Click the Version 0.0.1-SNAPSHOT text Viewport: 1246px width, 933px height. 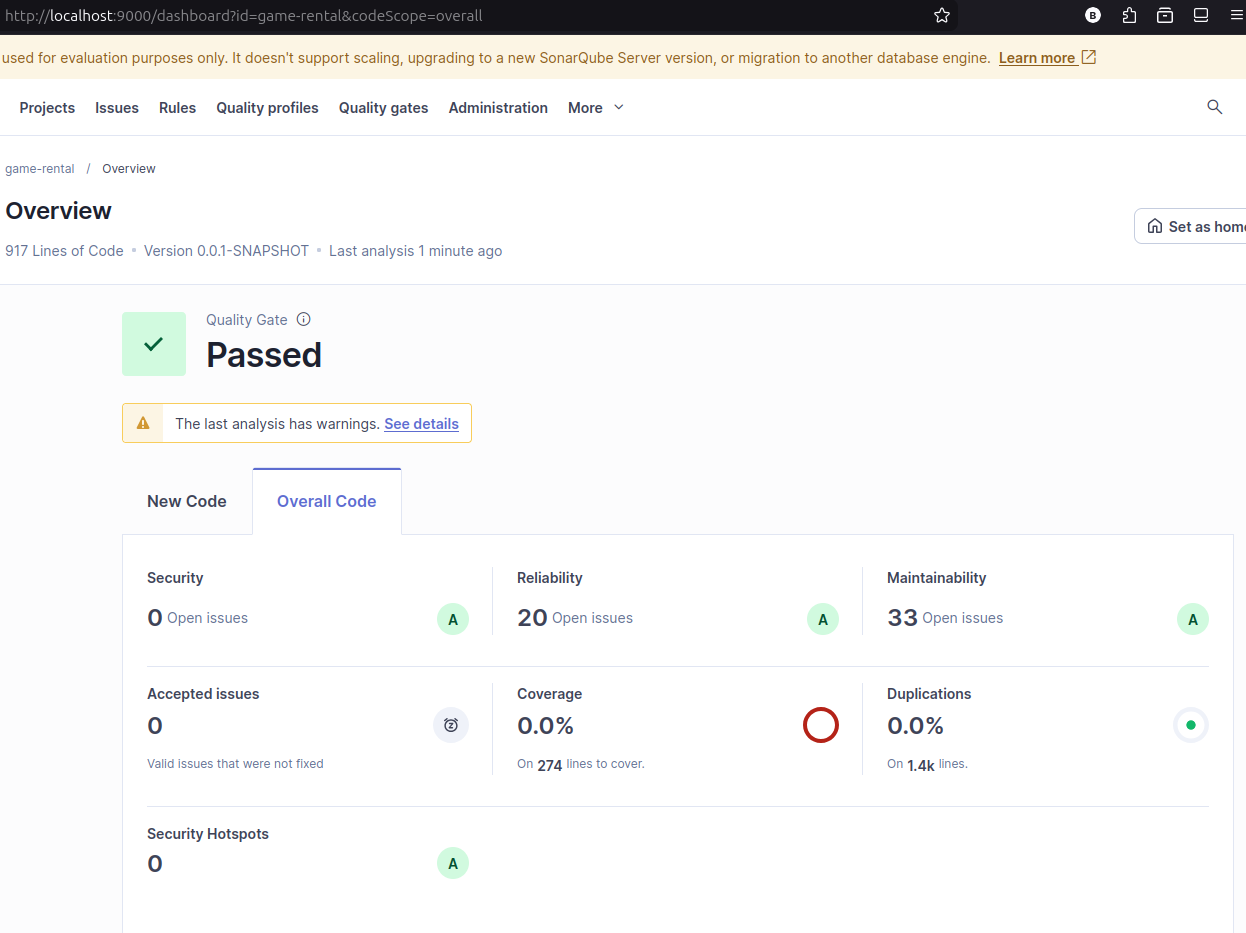pos(227,251)
